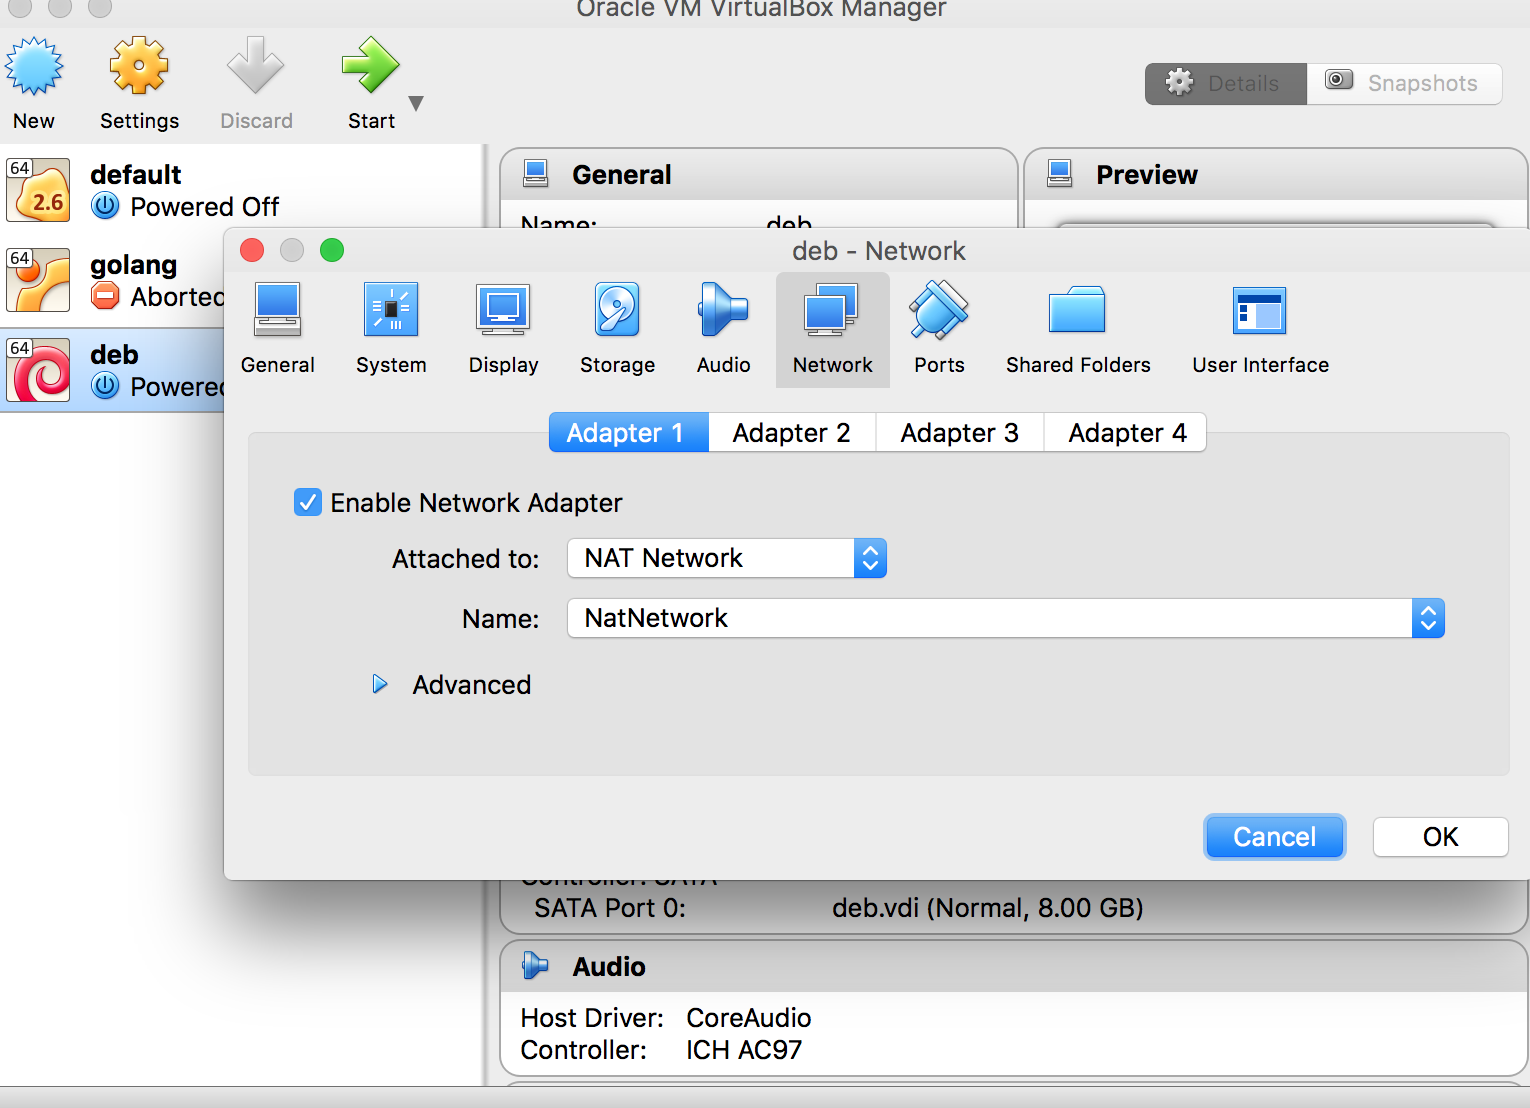
Task: Select the golang VM icon in list
Action: tap(38, 279)
